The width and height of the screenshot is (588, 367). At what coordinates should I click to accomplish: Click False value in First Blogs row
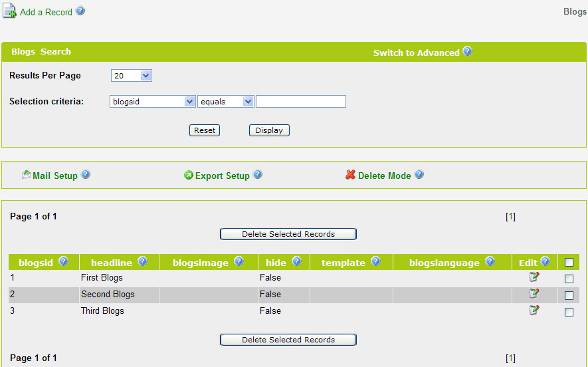[270, 278]
